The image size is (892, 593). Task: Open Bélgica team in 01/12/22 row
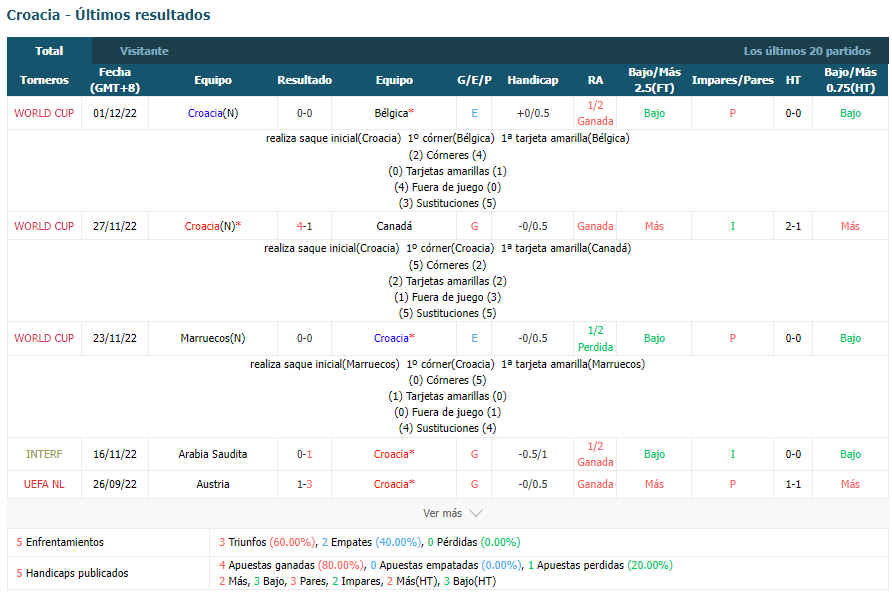[x=394, y=113]
